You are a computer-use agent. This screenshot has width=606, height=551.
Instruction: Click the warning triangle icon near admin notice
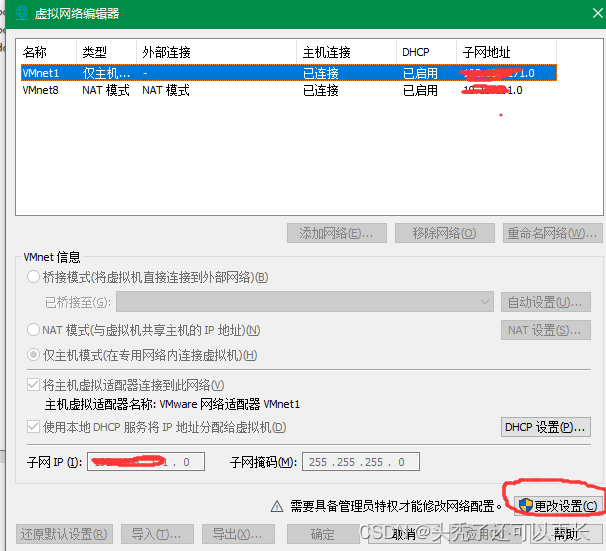277,506
